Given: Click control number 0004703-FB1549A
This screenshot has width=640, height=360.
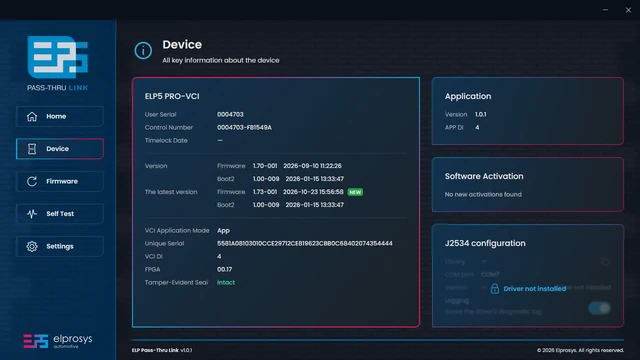Looking at the screenshot, I should click(x=244, y=127).
